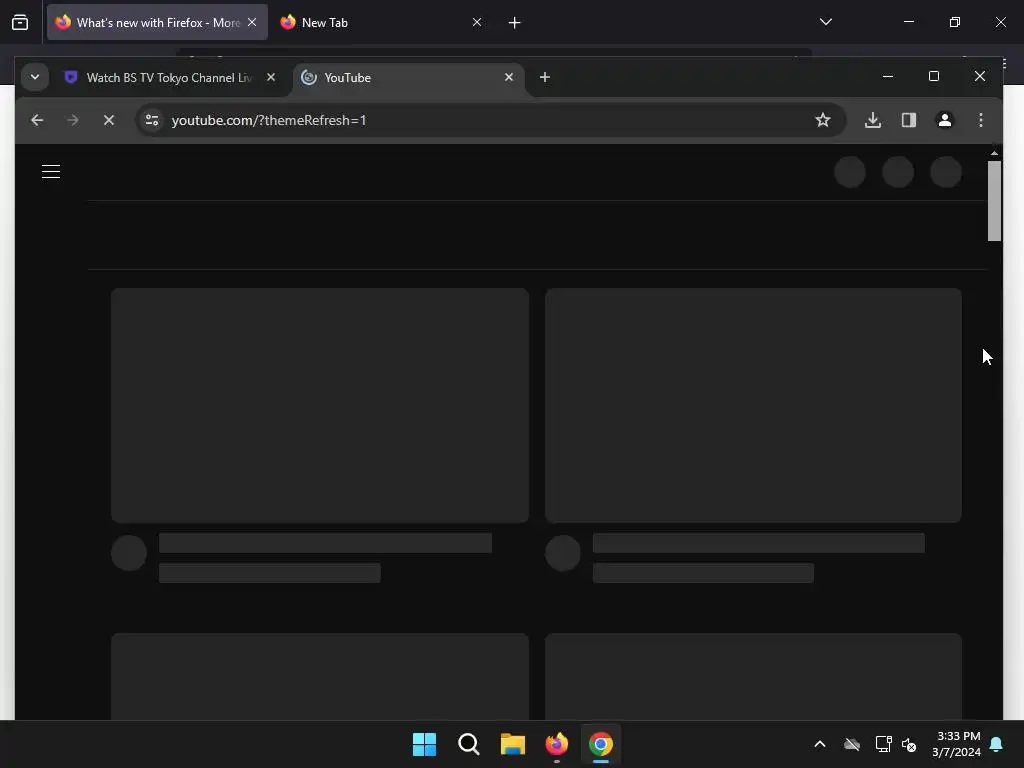Screen dimensions: 1024x768
Task: Go back in Chrome
Action: tap(37, 120)
